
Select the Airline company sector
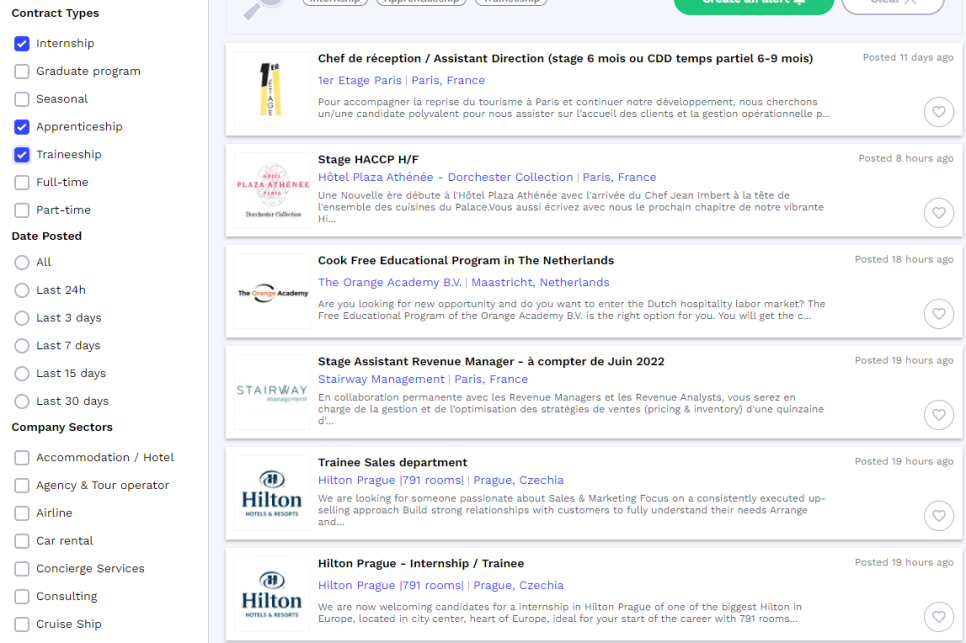pyautogui.click(x=22, y=513)
